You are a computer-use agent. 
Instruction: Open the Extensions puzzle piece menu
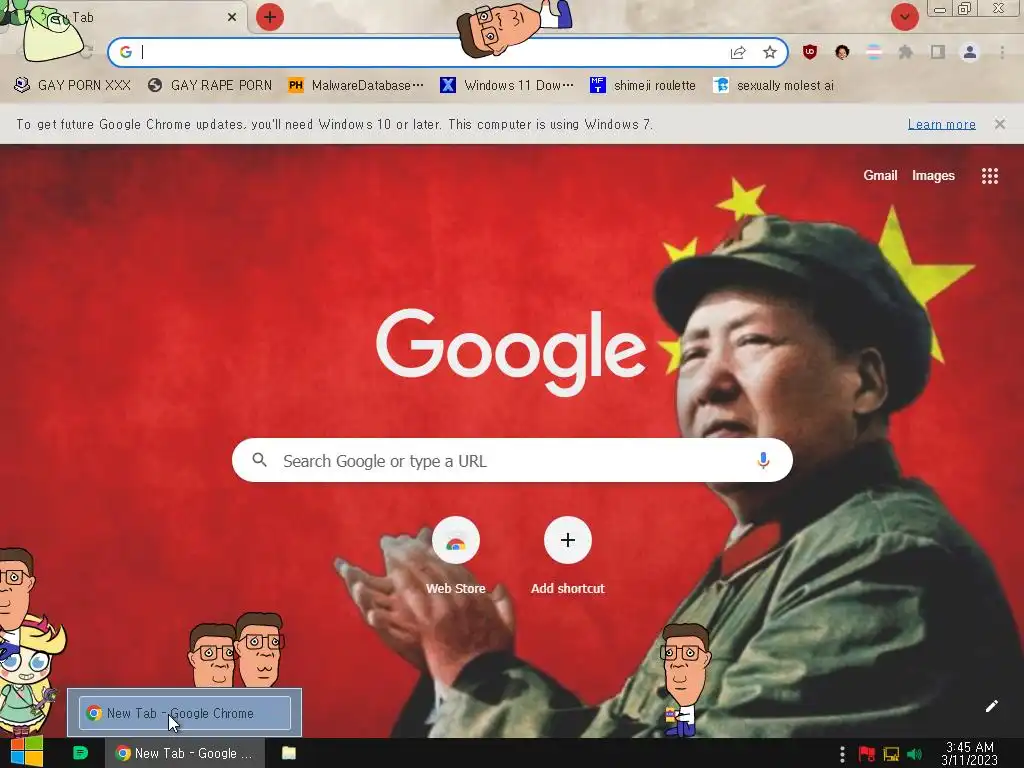point(906,52)
